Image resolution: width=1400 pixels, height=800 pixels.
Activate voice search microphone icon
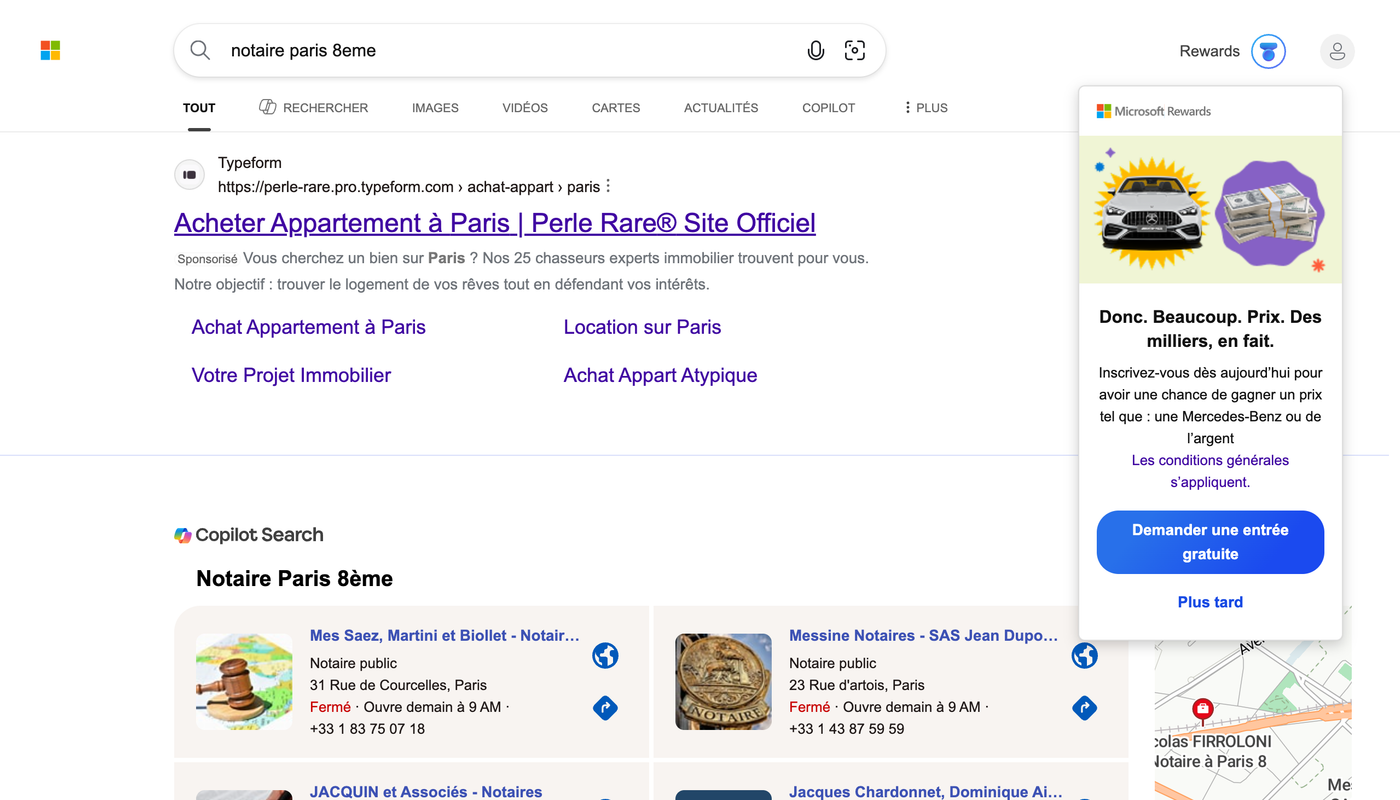click(x=816, y=50)
